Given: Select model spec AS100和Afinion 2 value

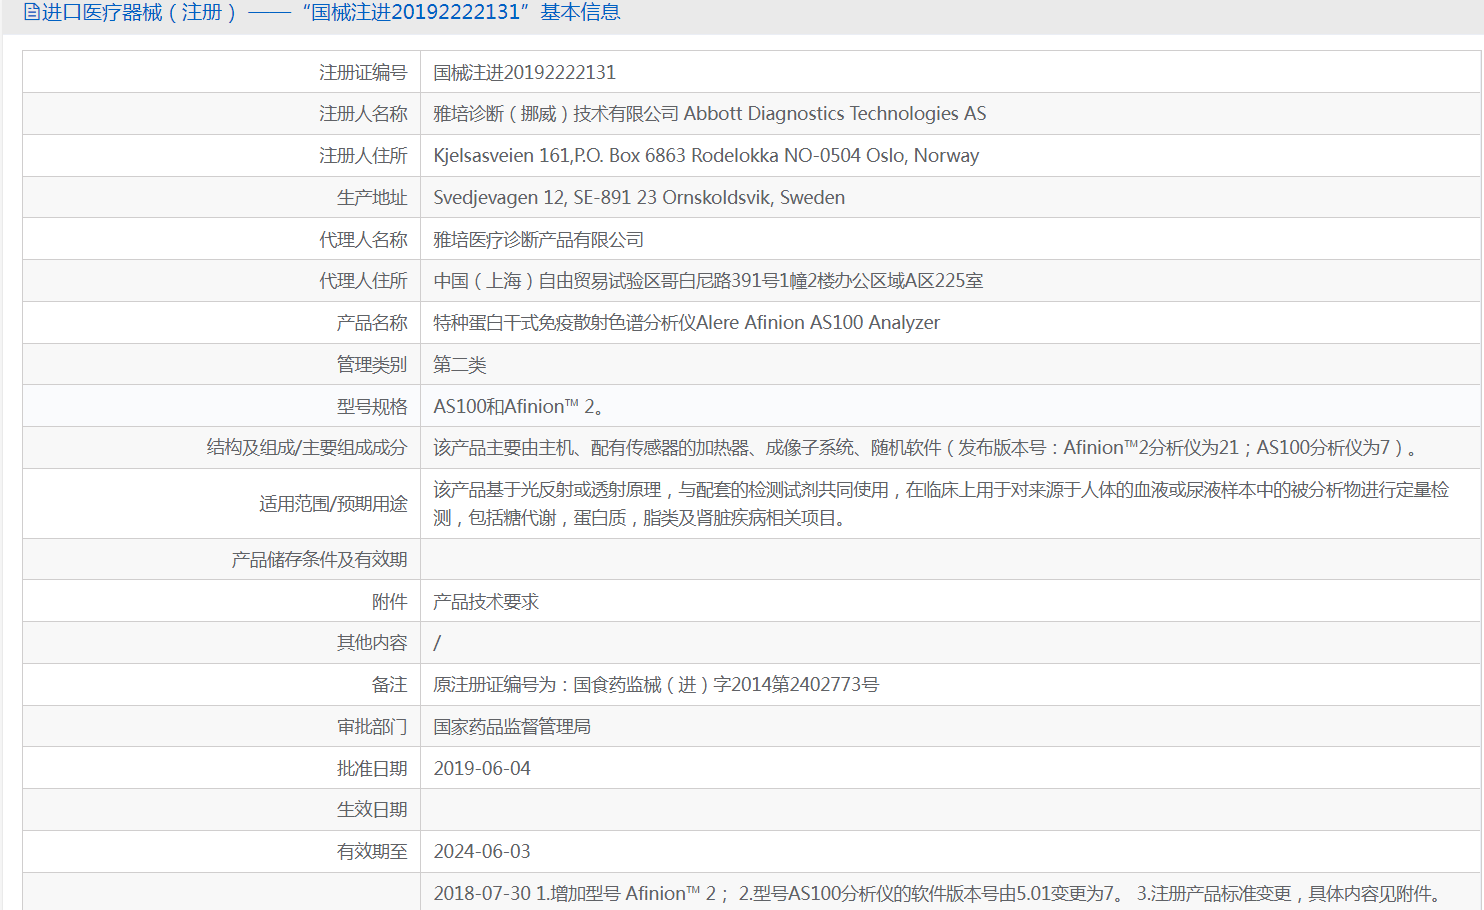Looking at the screenshot, I should tap(517, 407).
